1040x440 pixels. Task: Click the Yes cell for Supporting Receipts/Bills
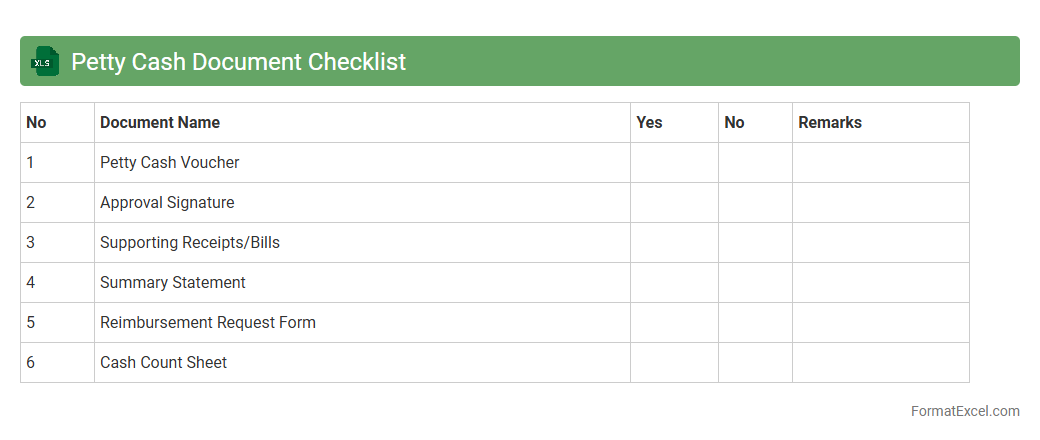[x=674, y=242]
